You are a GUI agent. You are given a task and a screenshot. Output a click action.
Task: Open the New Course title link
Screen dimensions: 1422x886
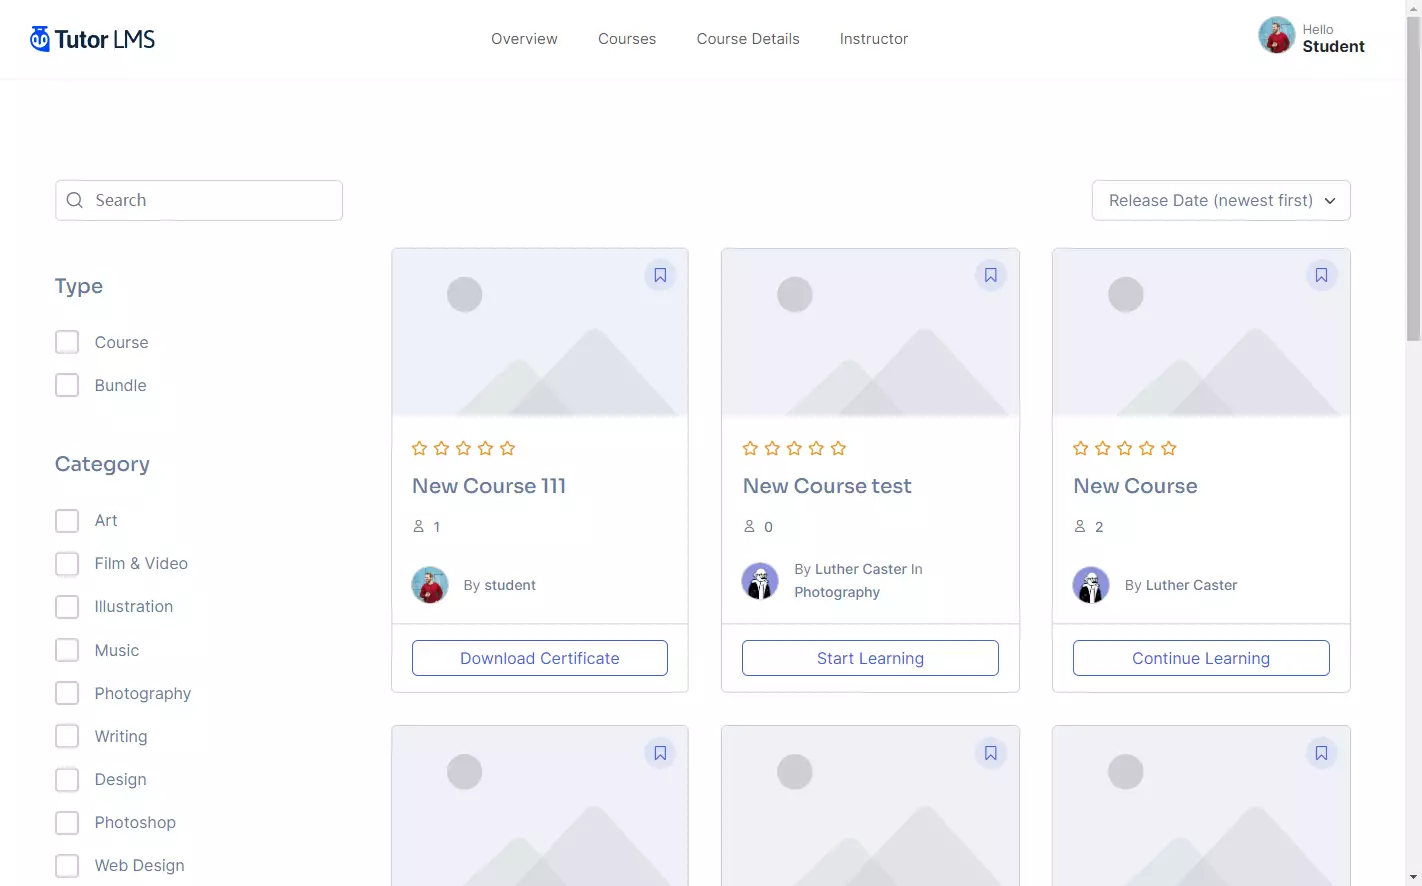click(x=1135, y=486)
